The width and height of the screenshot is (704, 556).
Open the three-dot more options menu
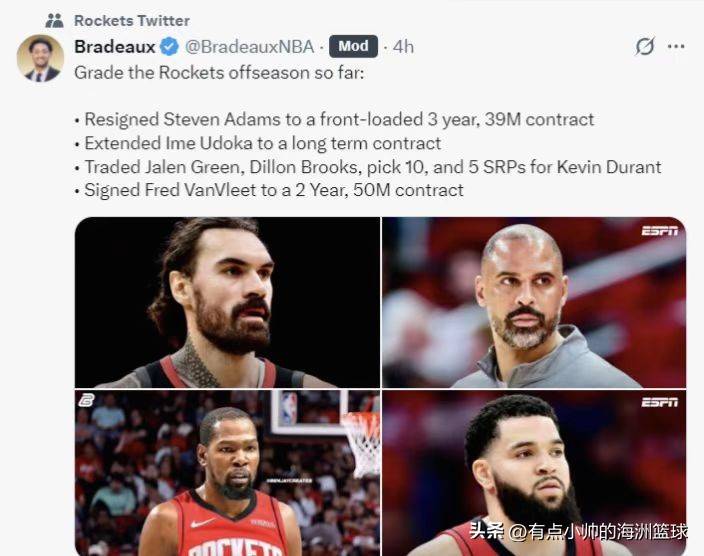(676, 46)
